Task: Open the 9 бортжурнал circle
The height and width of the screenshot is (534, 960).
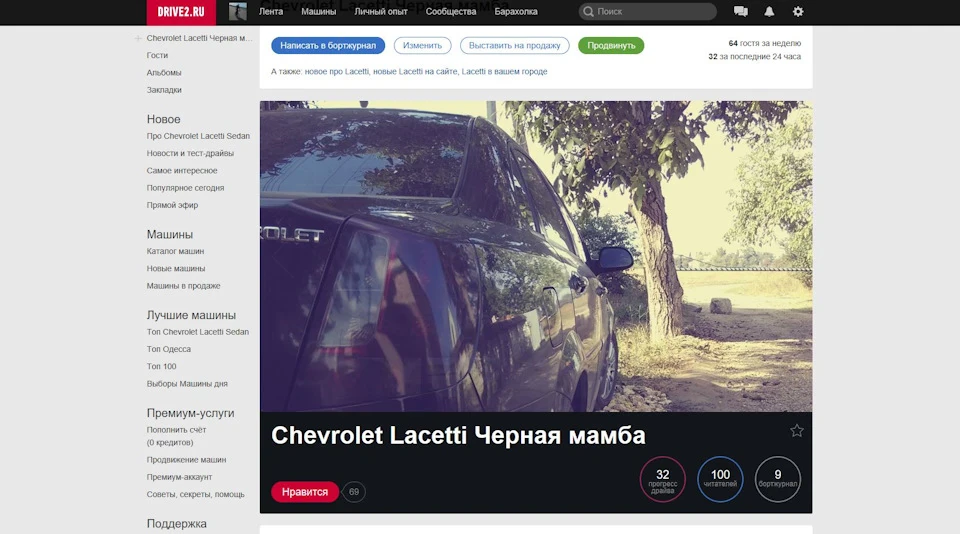Action: (778, 479)
